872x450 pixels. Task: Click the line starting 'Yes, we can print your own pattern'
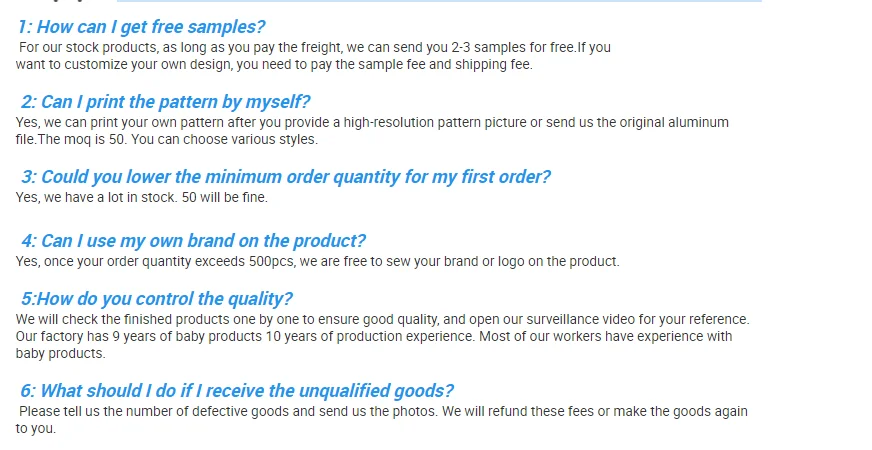372,122
